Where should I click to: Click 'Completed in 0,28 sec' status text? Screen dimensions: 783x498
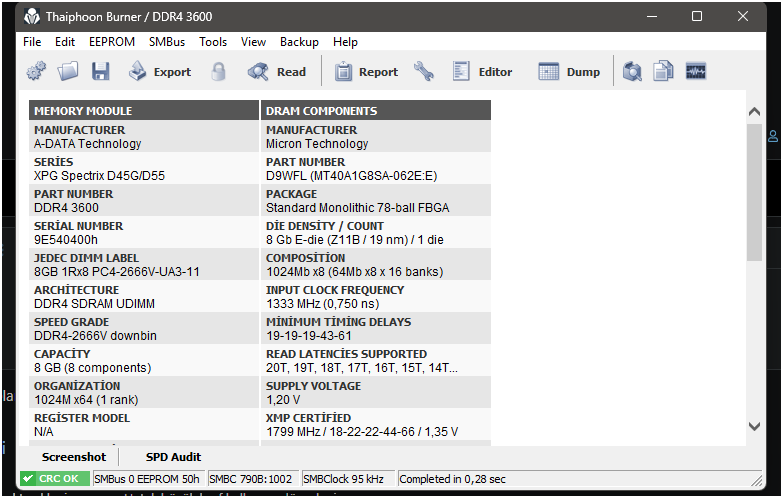452,479
